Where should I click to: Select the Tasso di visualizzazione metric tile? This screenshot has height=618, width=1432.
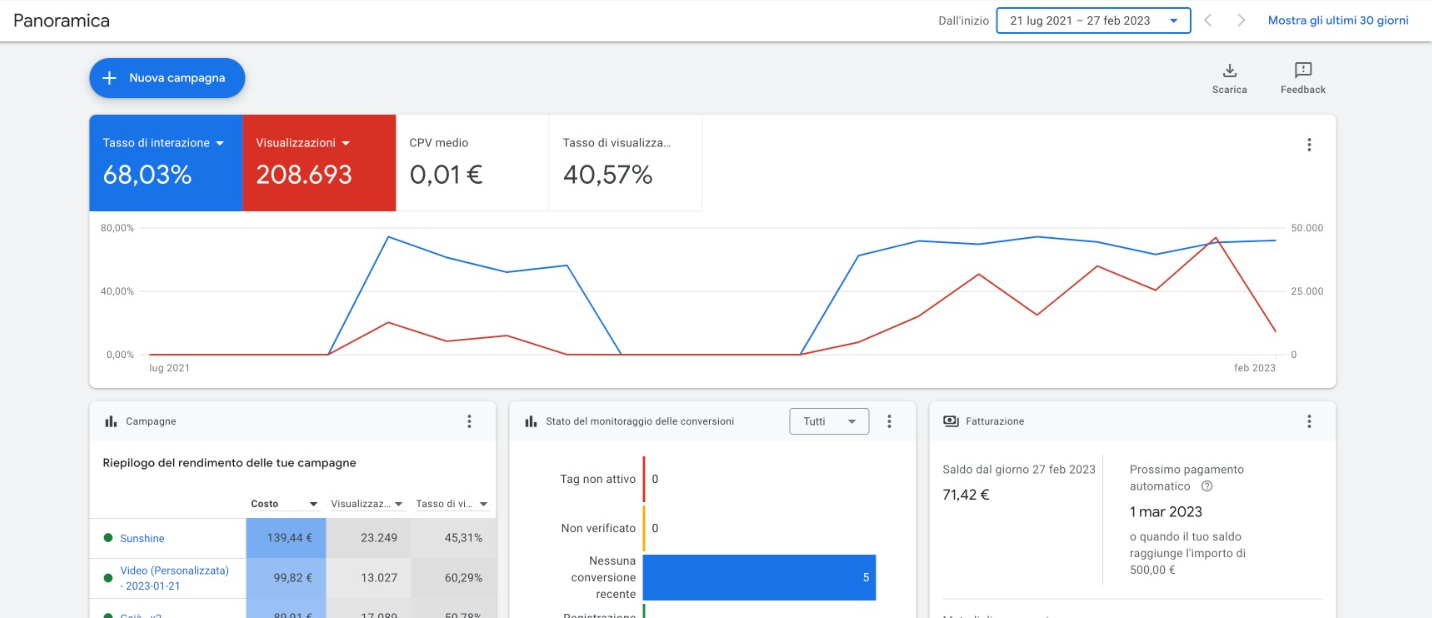pos(625,163)
